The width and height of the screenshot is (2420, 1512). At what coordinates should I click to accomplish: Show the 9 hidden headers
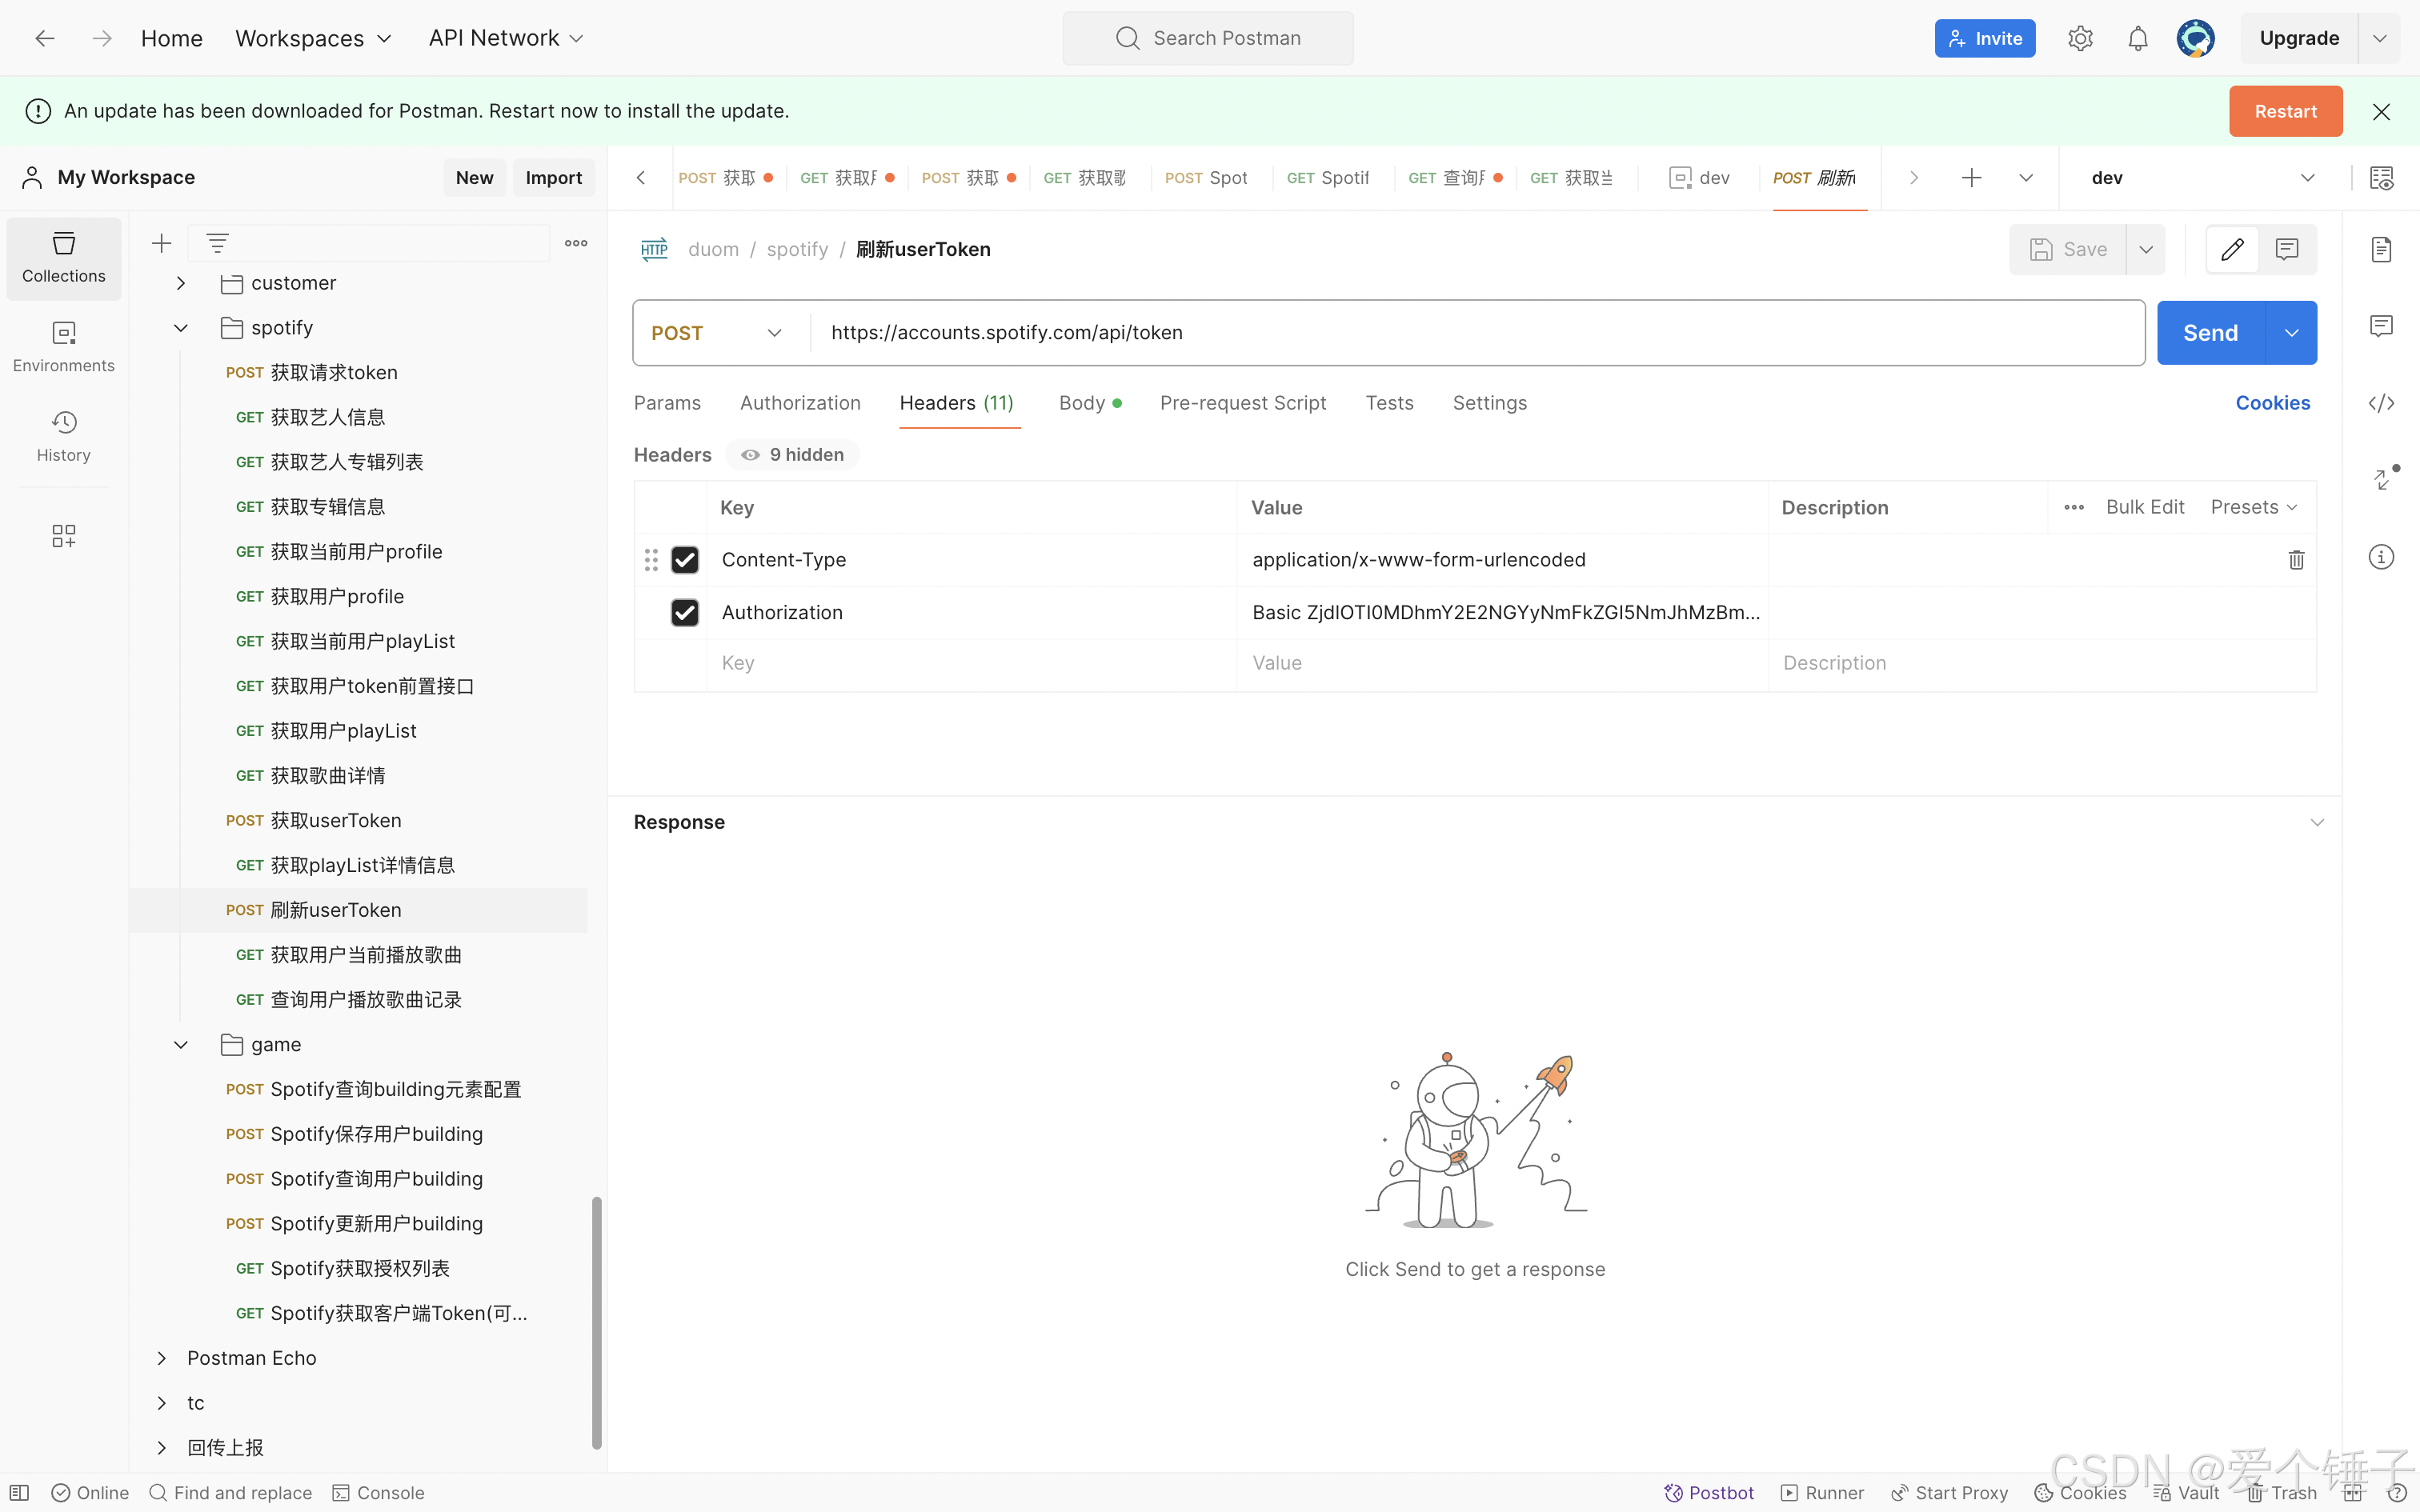tap(793, 455)
